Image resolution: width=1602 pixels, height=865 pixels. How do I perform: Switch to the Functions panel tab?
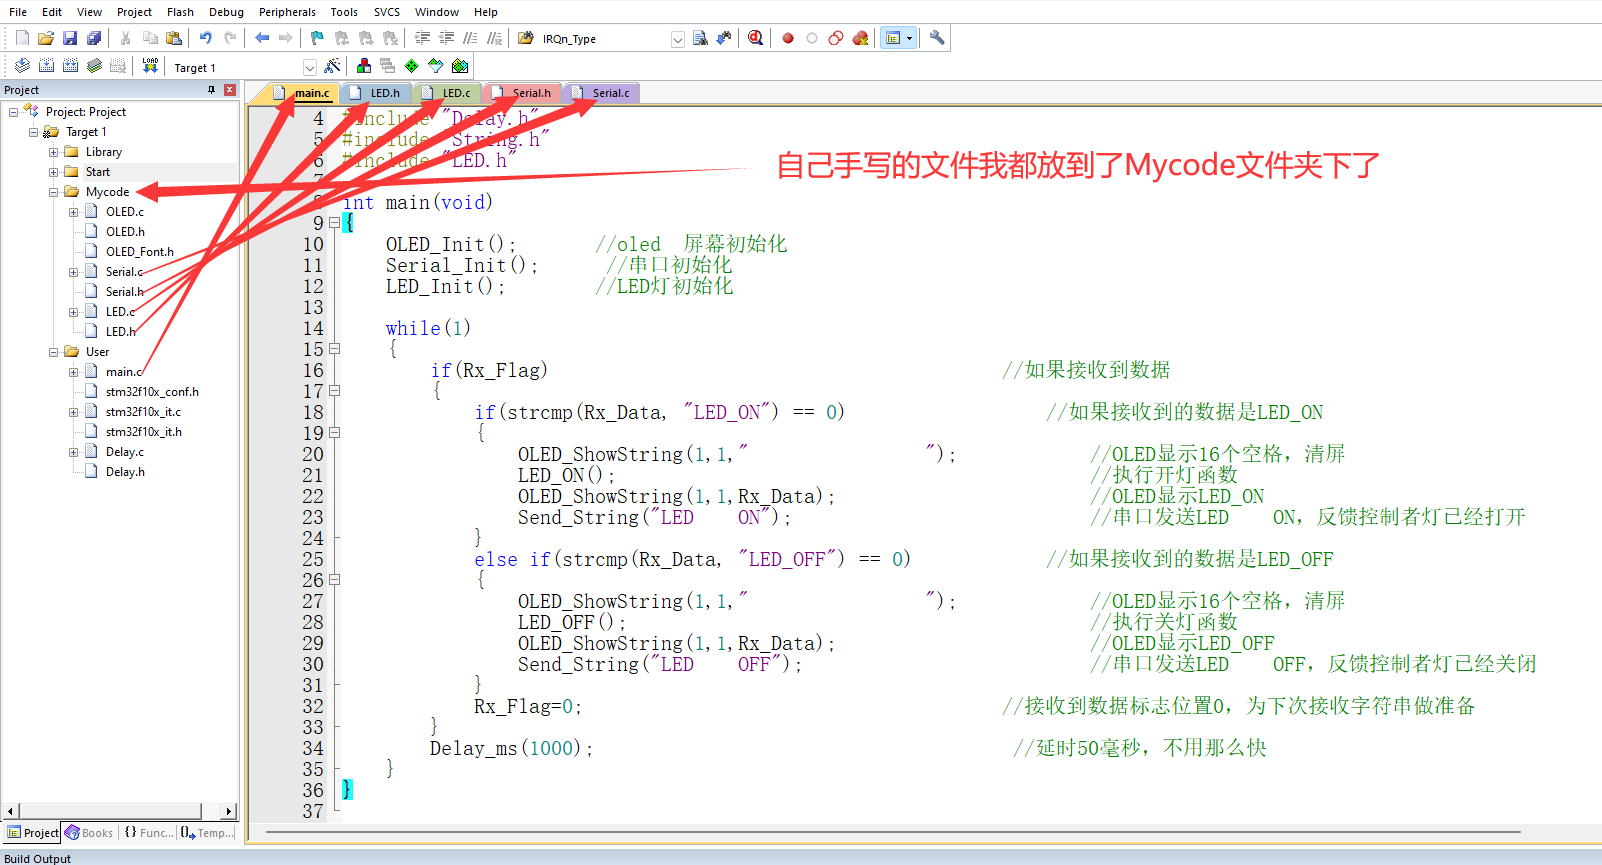pyautogui.click(x=148, y=833)
